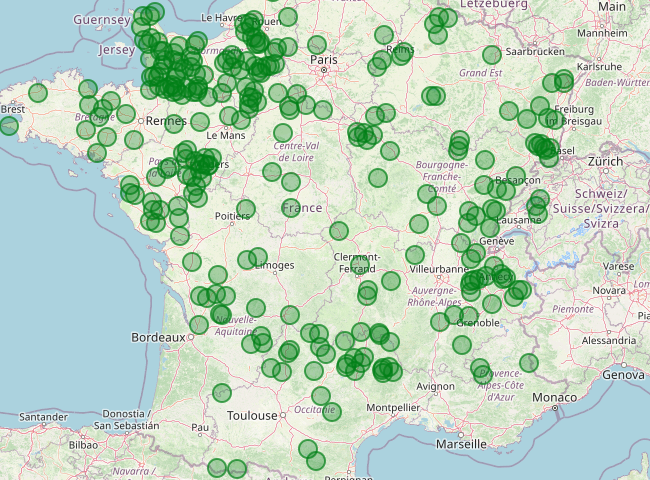Click the marker next to Saarbrücken
Image resolution: width=650 pixels, height=480 pixels.
[x=492, y=55]
